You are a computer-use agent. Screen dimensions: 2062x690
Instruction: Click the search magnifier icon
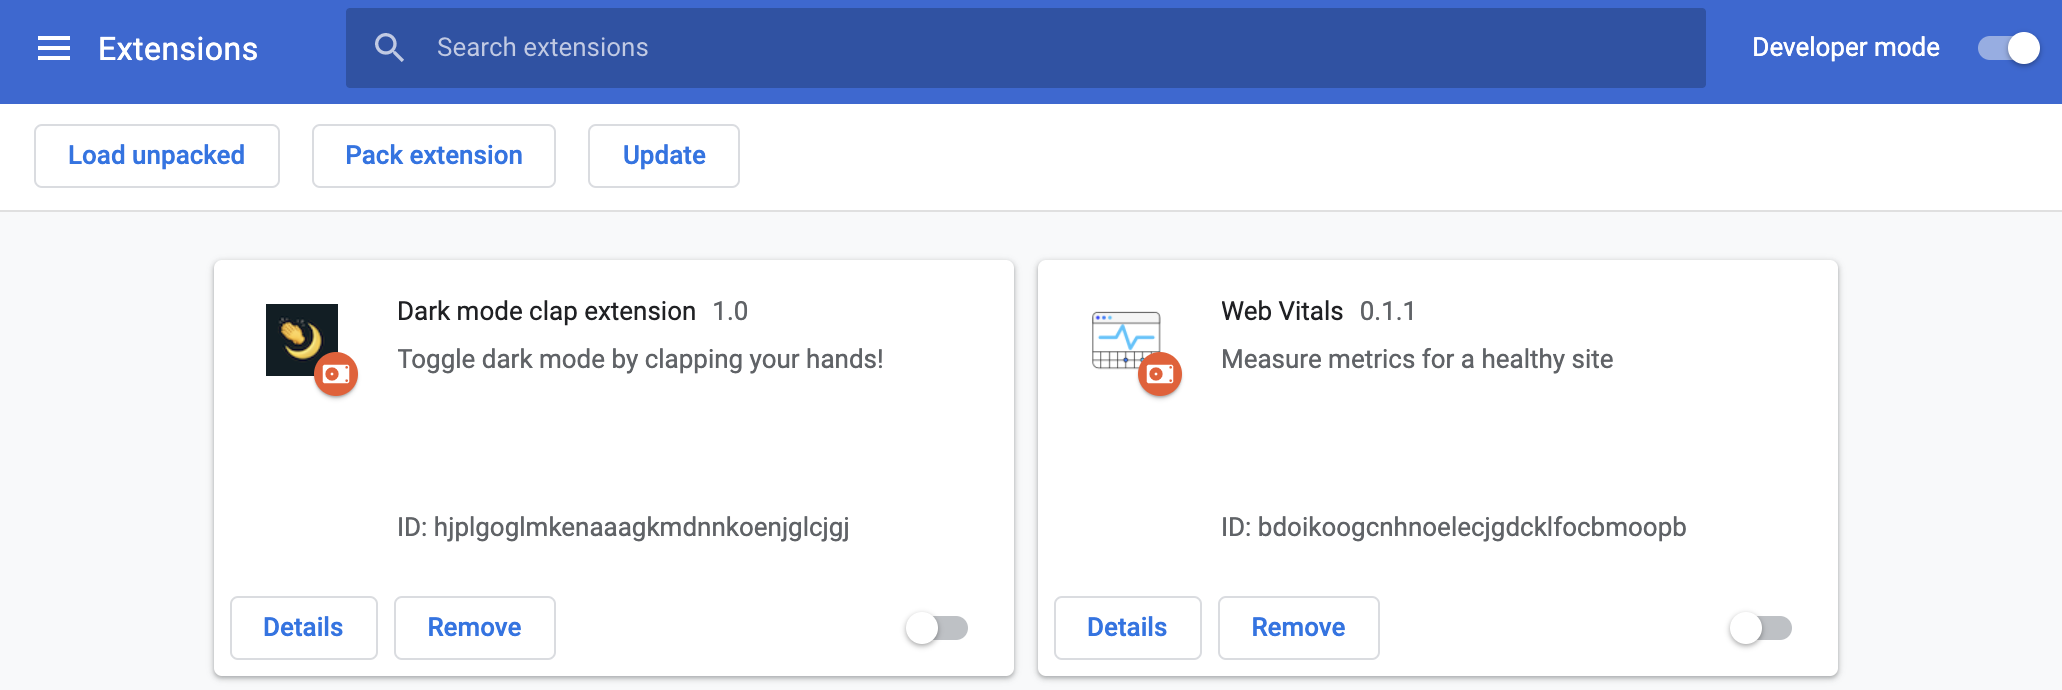coord(389,47)
